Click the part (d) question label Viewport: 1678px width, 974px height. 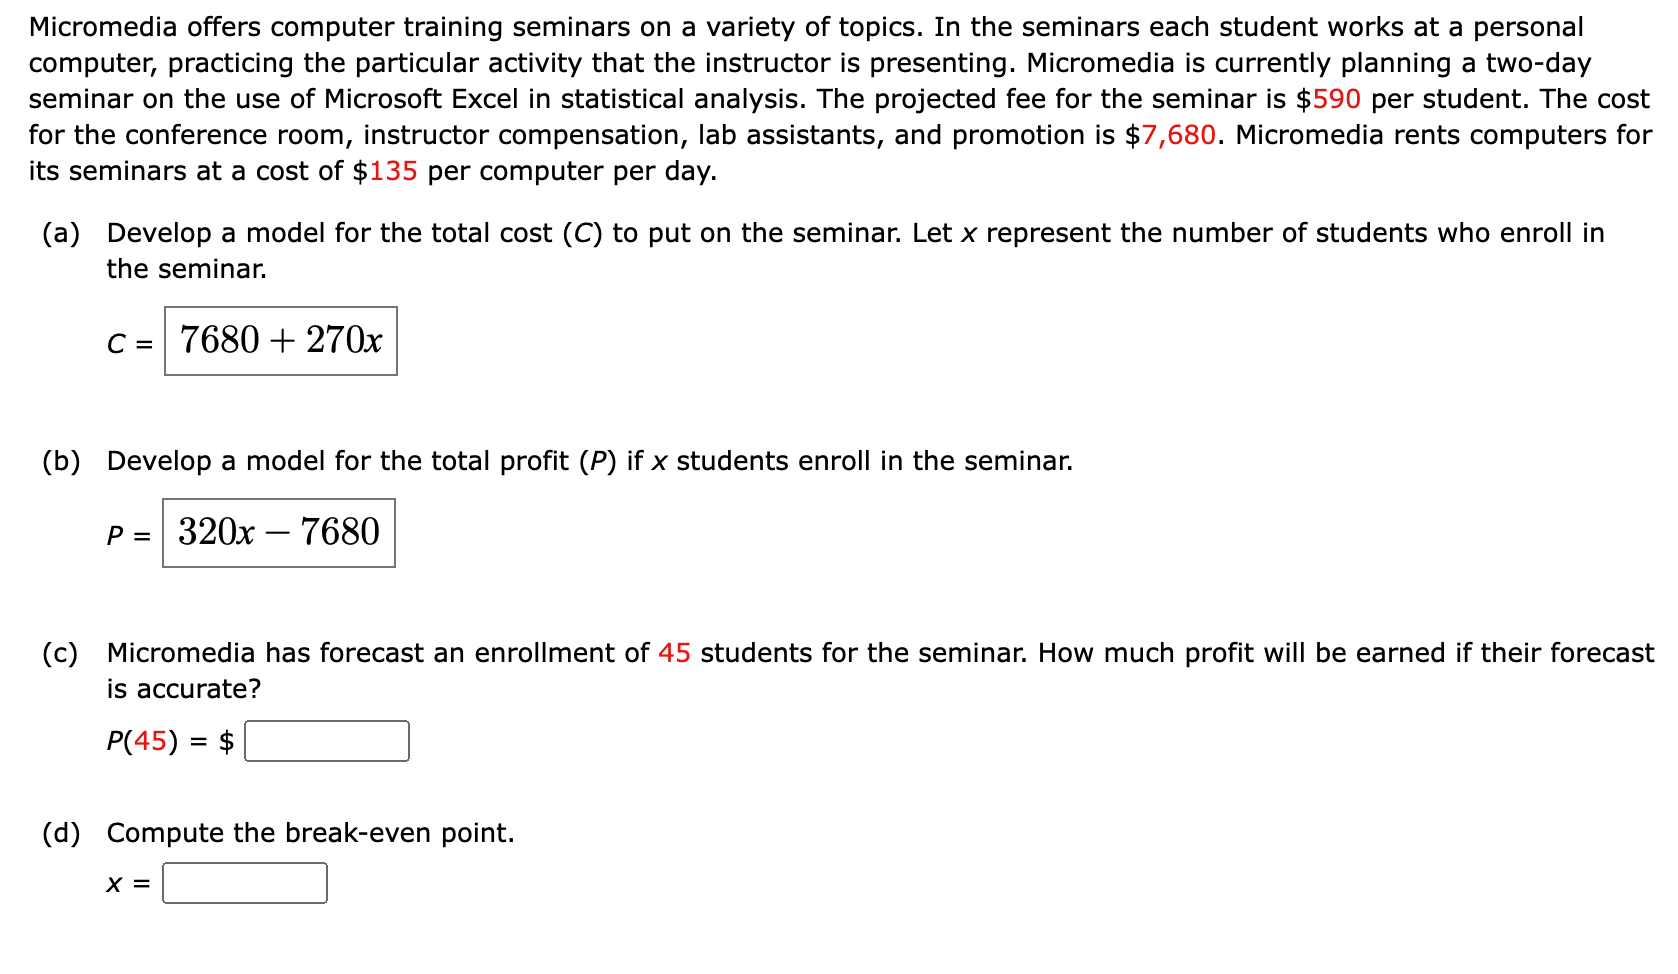pos(62,831)
